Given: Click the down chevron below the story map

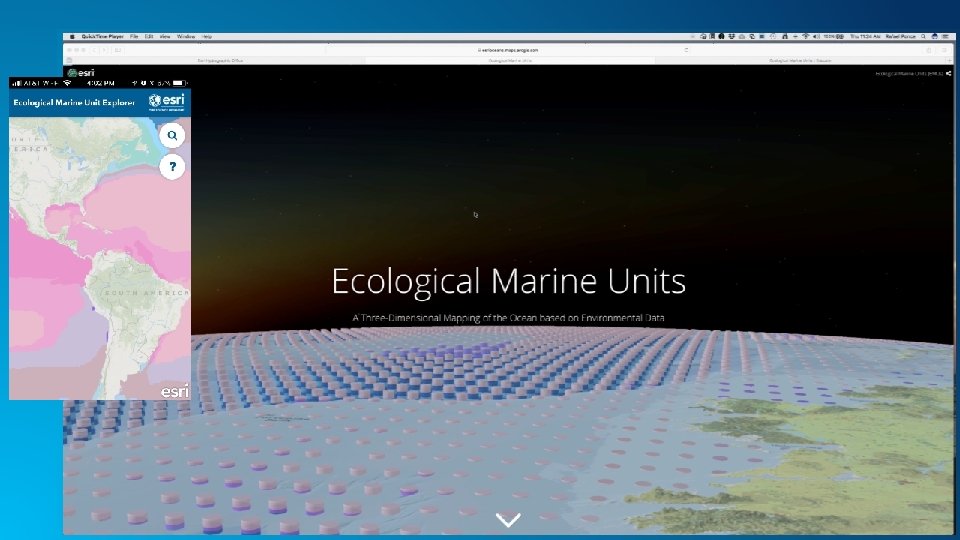Looking at the screenshot, I should tap(508, 520).
